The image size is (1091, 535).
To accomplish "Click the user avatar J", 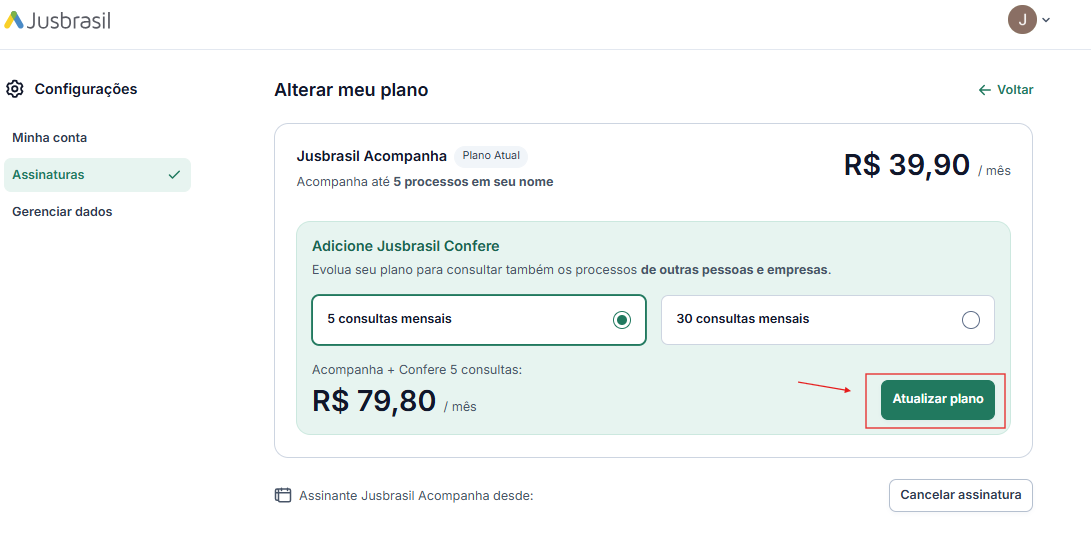I will 1022,19.
